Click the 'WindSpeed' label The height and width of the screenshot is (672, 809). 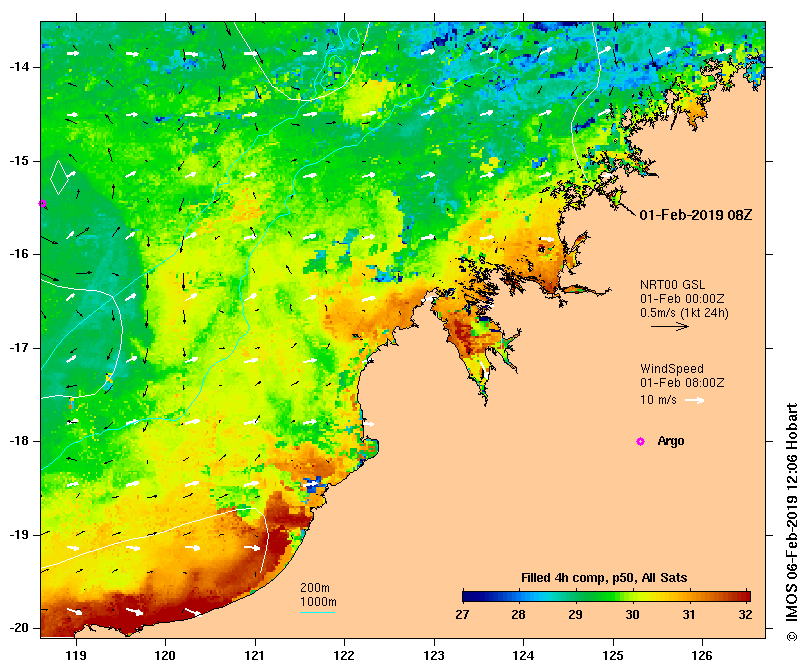tap(672, 369)
